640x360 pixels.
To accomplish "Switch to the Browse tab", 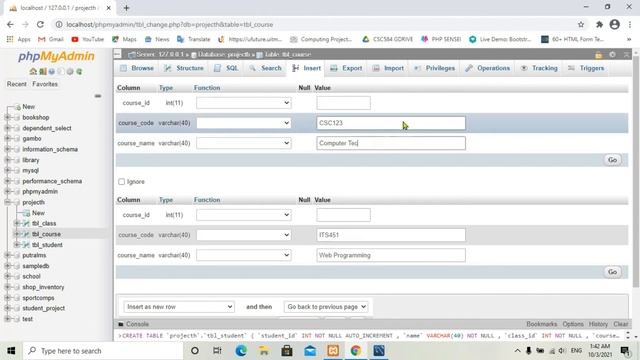I will [137, 68].
